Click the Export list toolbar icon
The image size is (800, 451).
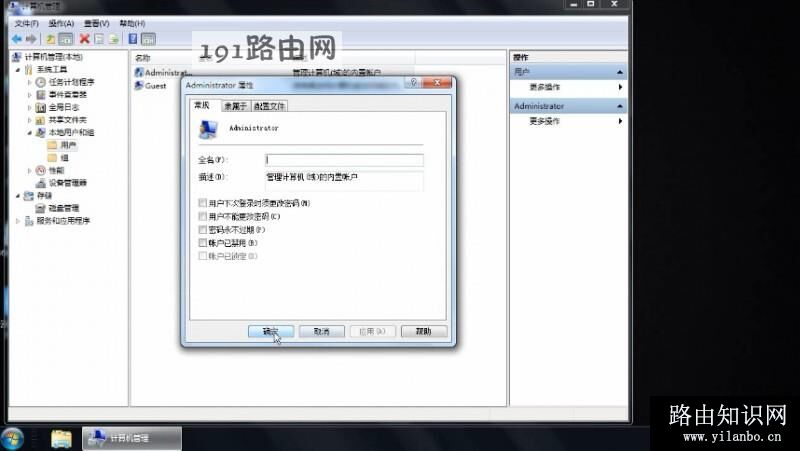(114, 39)
